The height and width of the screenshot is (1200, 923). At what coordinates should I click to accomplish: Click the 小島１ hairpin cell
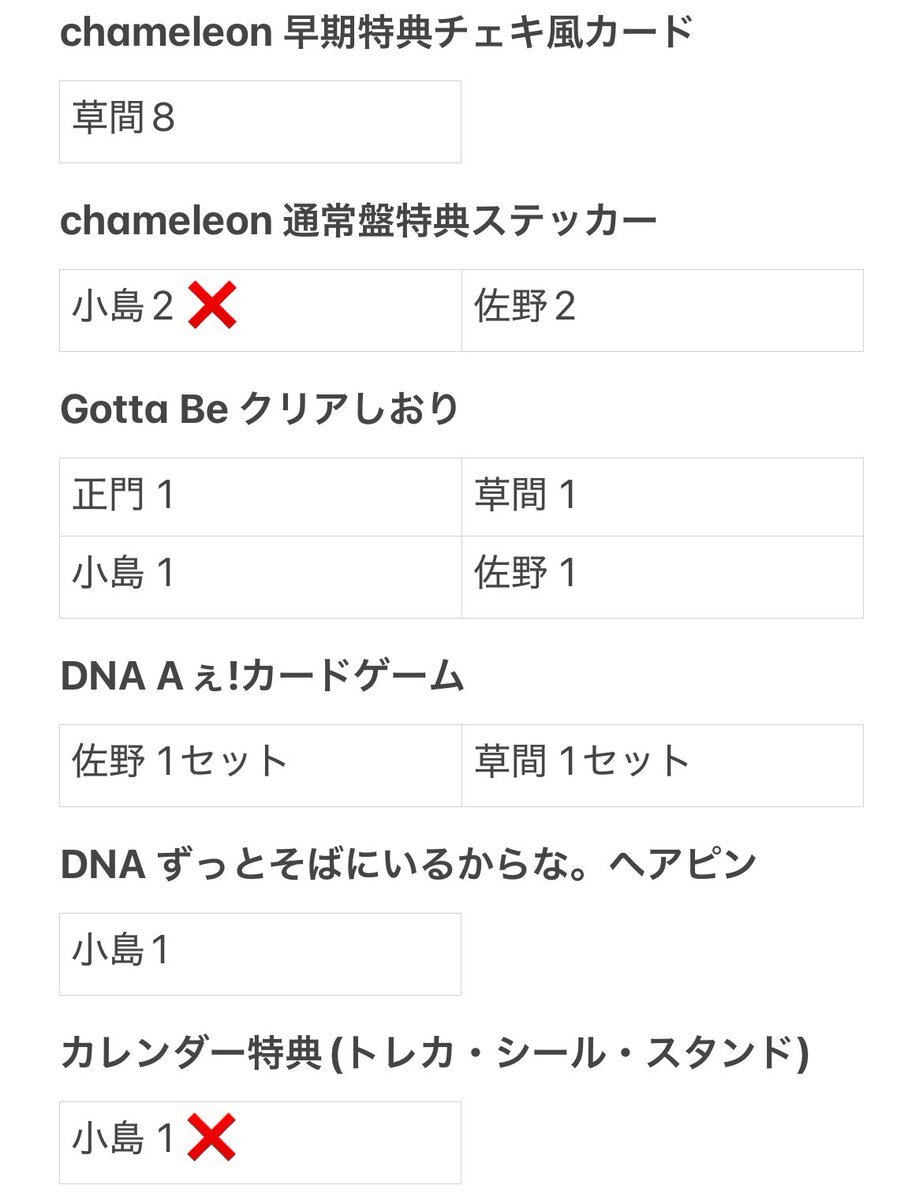pos(260,954)
